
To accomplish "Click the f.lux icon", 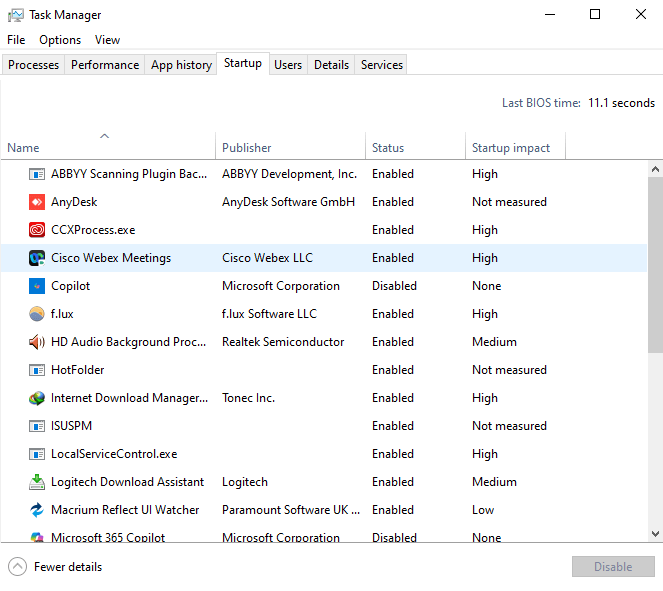I will (37, 314).
